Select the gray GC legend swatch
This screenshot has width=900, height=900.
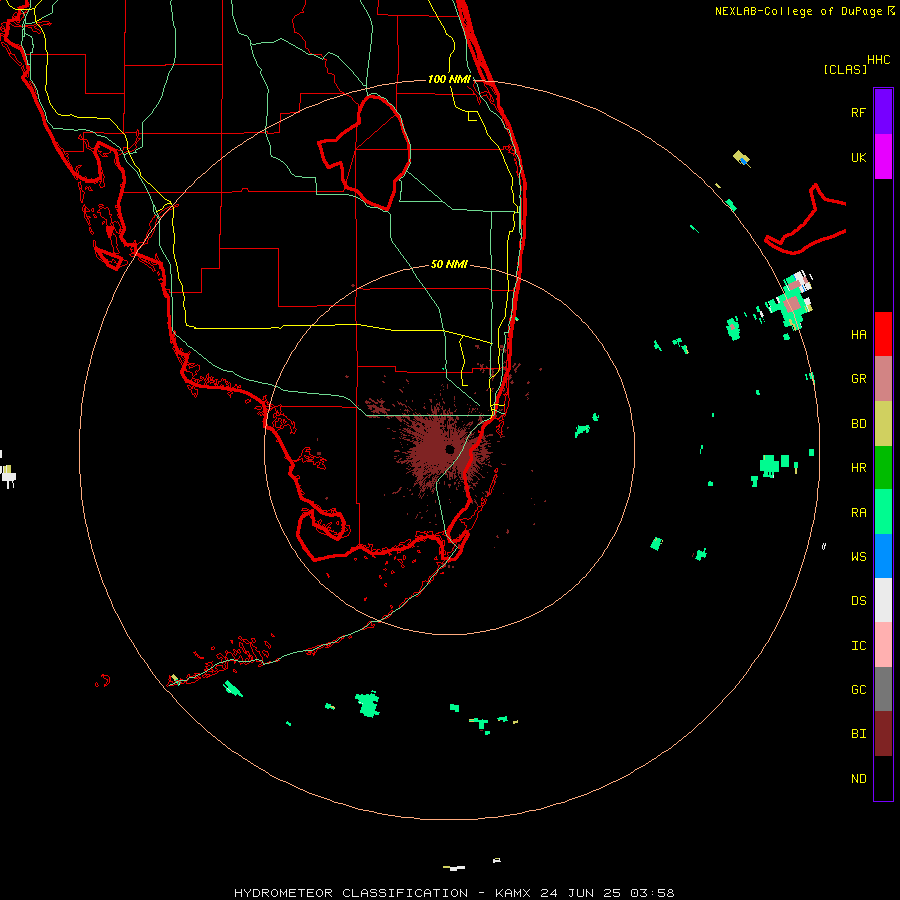(883, 689)
